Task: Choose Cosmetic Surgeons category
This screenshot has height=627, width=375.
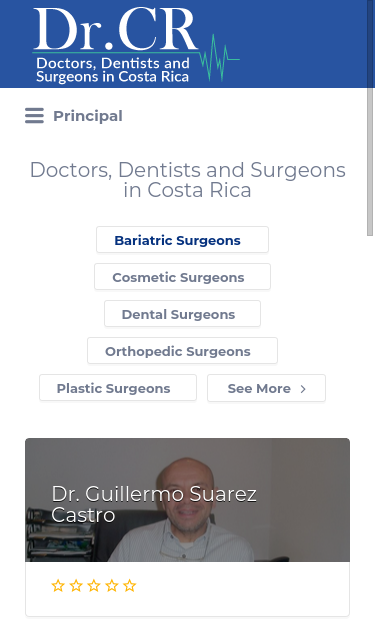Action: (182, 277)
